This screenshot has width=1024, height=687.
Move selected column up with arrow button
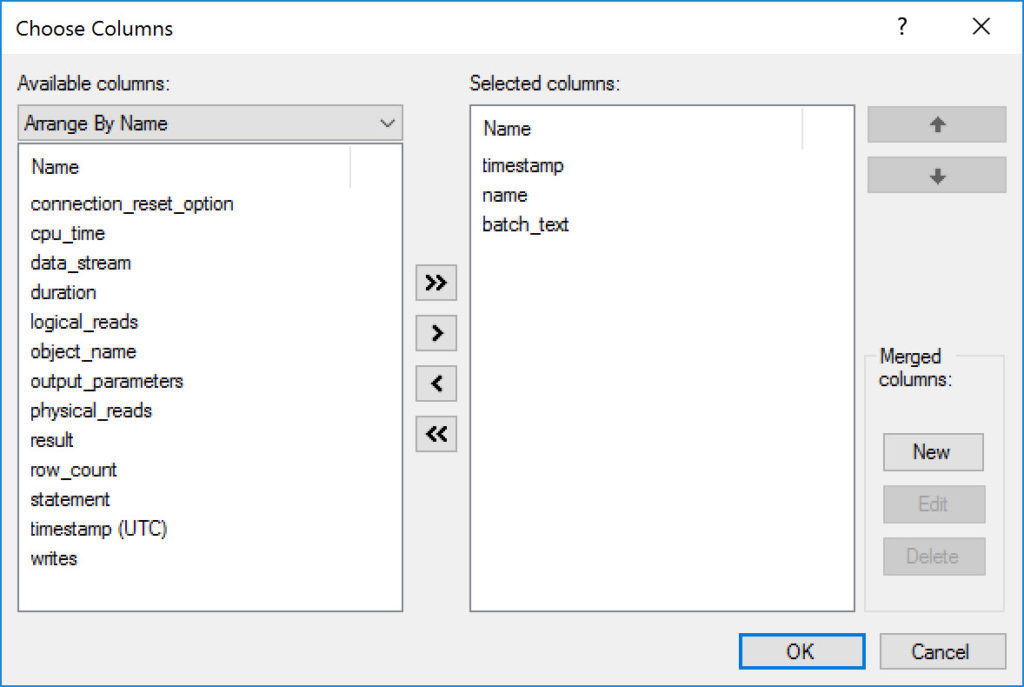pos(936,124)
